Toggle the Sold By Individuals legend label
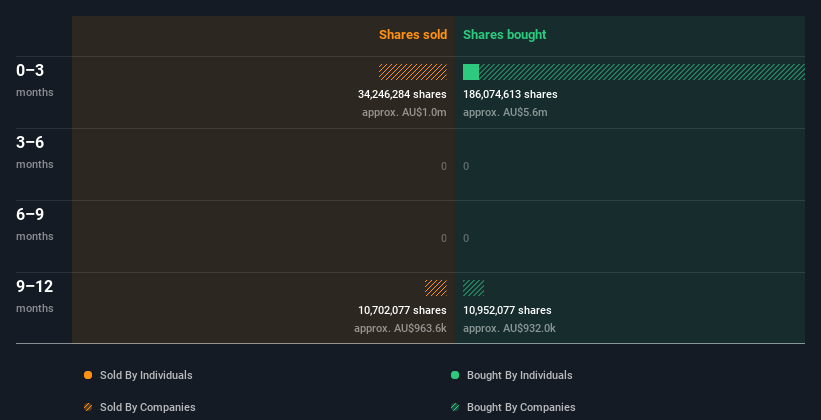The image size is (821, 420). (x=146, y=375)
